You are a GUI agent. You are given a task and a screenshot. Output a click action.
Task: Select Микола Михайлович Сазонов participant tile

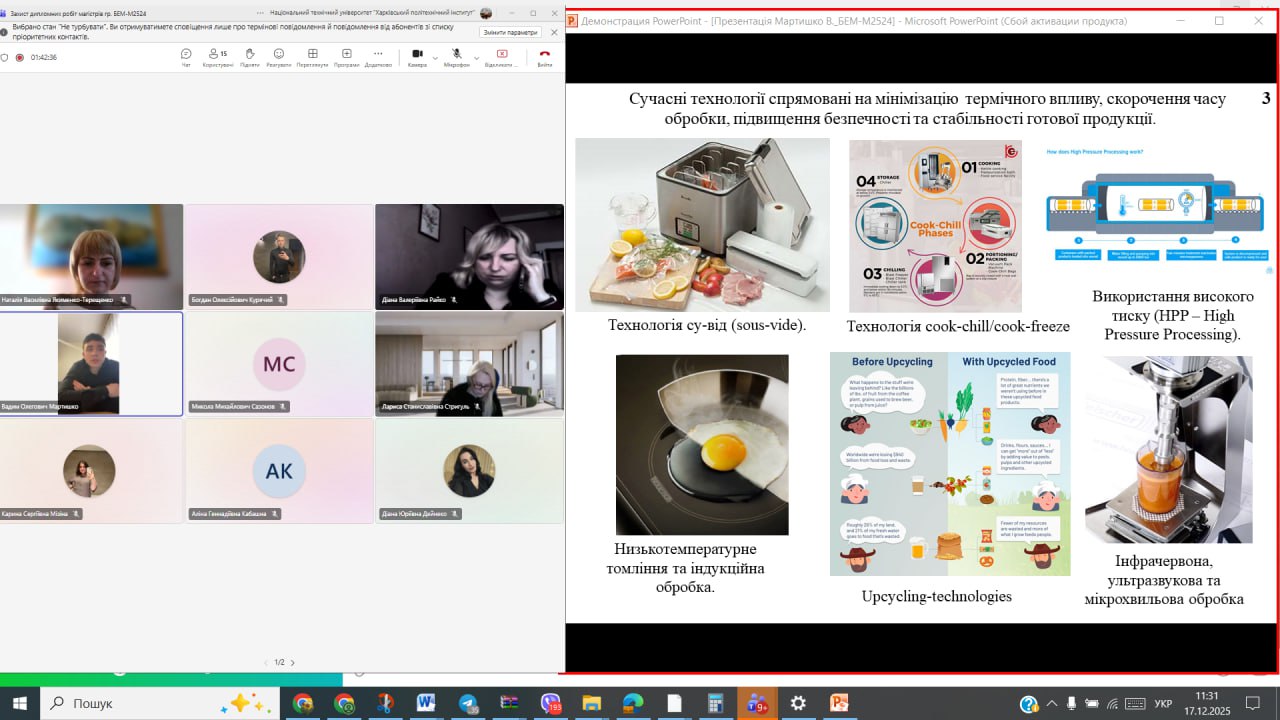pos(279,364)
